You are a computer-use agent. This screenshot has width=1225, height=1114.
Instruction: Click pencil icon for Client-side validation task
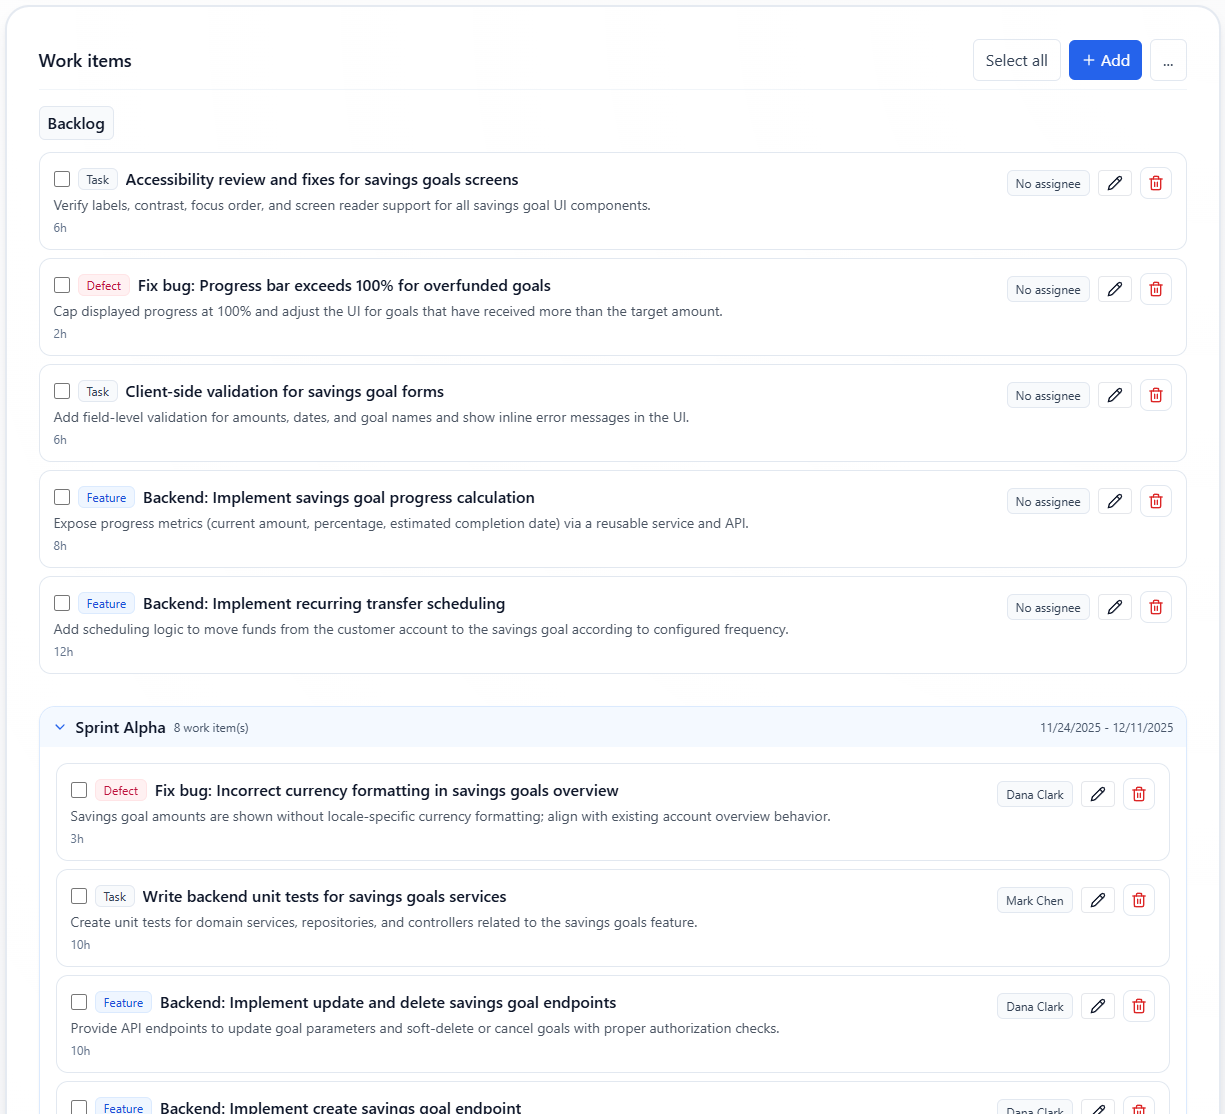tap(1114, 395)
